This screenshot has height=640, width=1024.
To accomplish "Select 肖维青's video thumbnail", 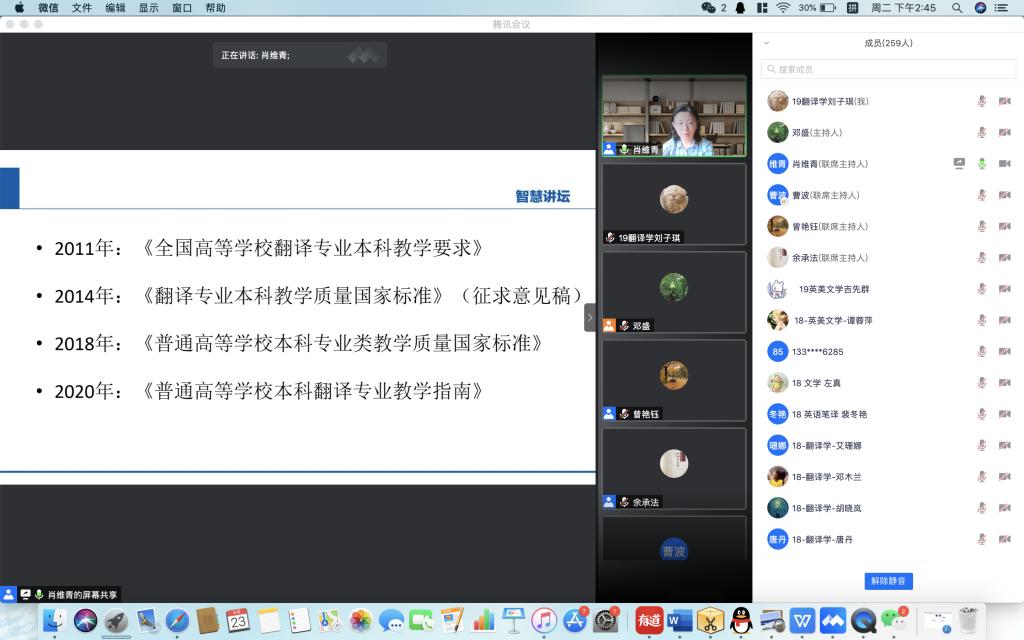I will [673, 116].
